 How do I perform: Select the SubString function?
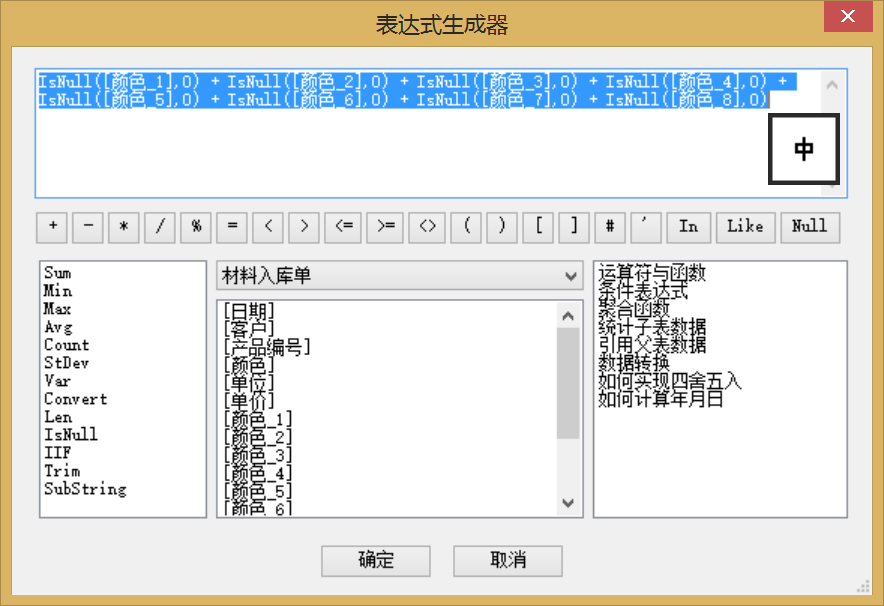click(x=85, y=489)
